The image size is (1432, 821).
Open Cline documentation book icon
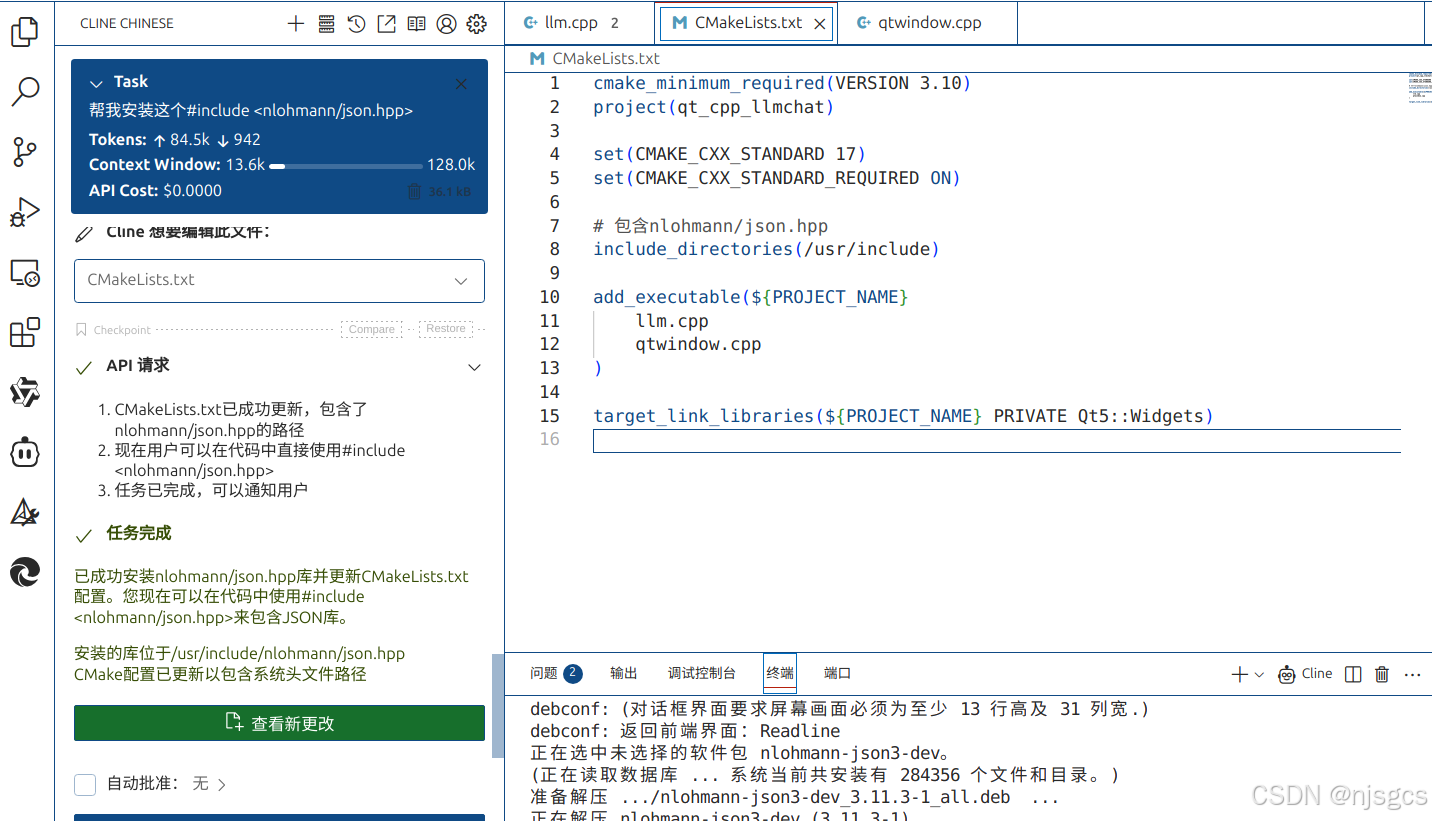416,23
